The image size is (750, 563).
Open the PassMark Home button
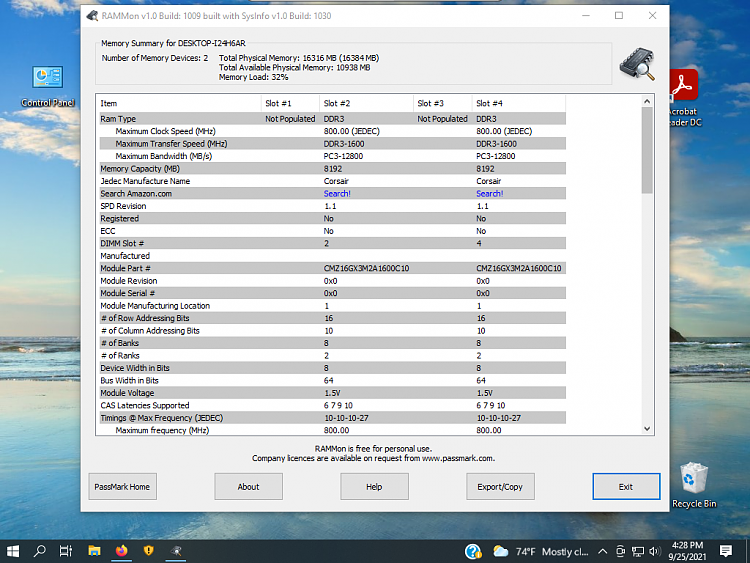(x=122, y=486)
